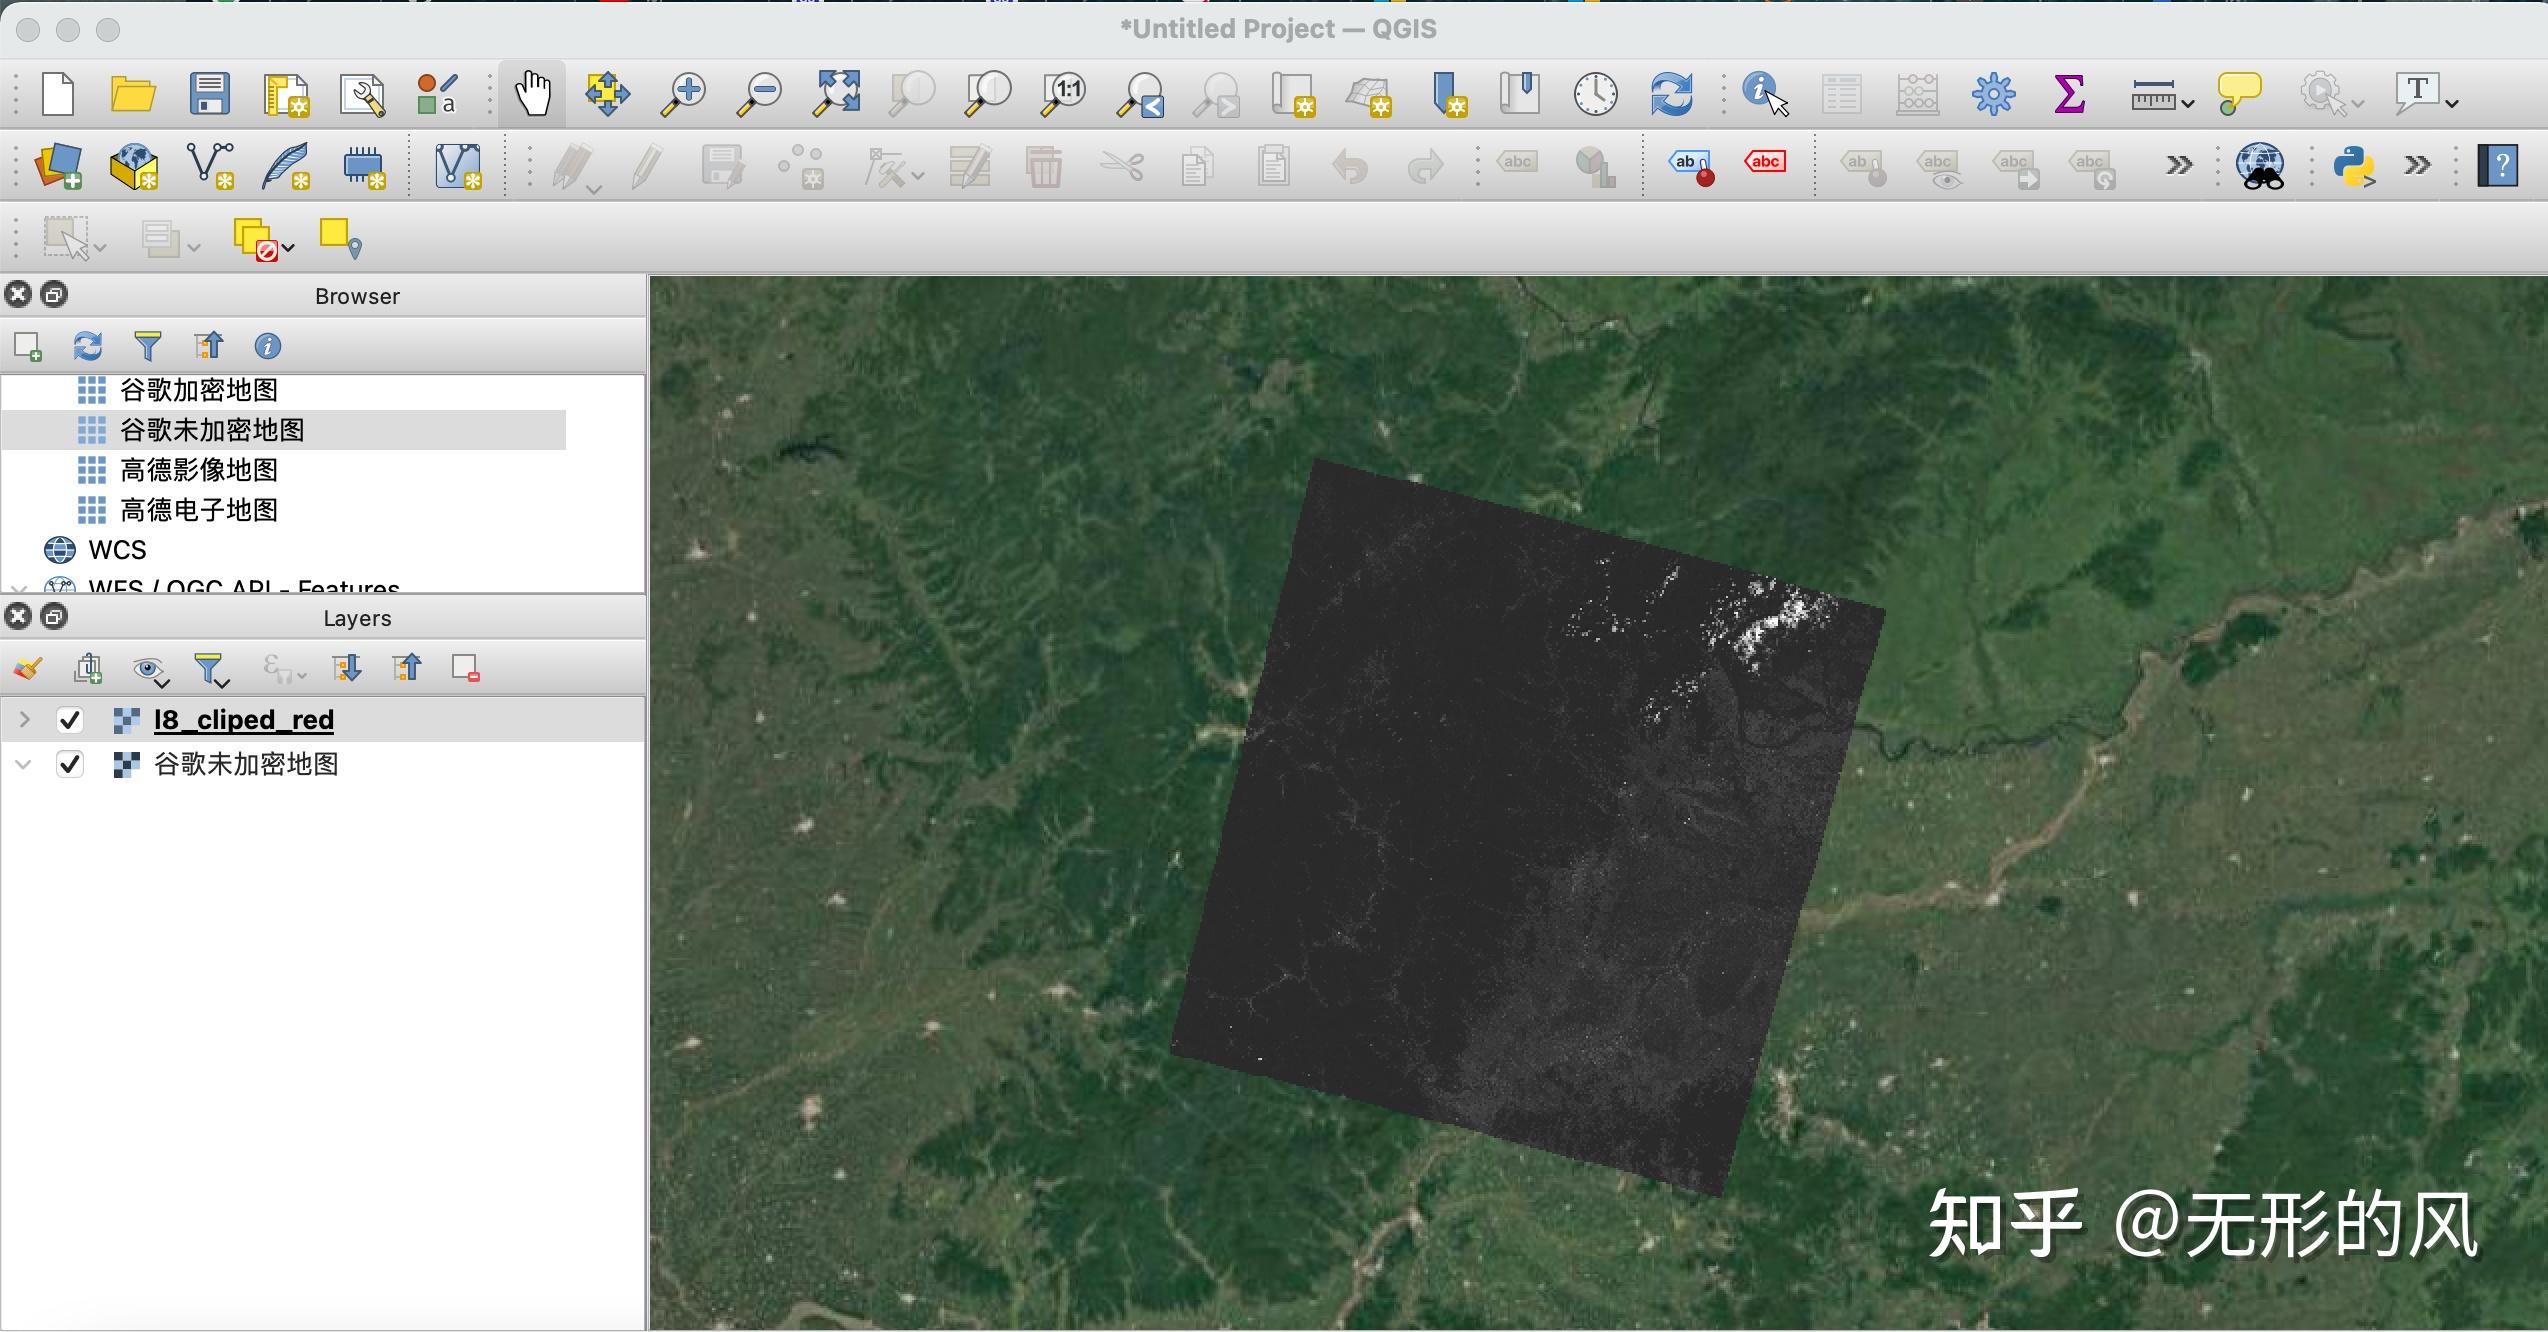This screenshot has height=1332, width=2548.
Task: Remove selected layer icon in Layers panel
Action: [x=466, y=668]
